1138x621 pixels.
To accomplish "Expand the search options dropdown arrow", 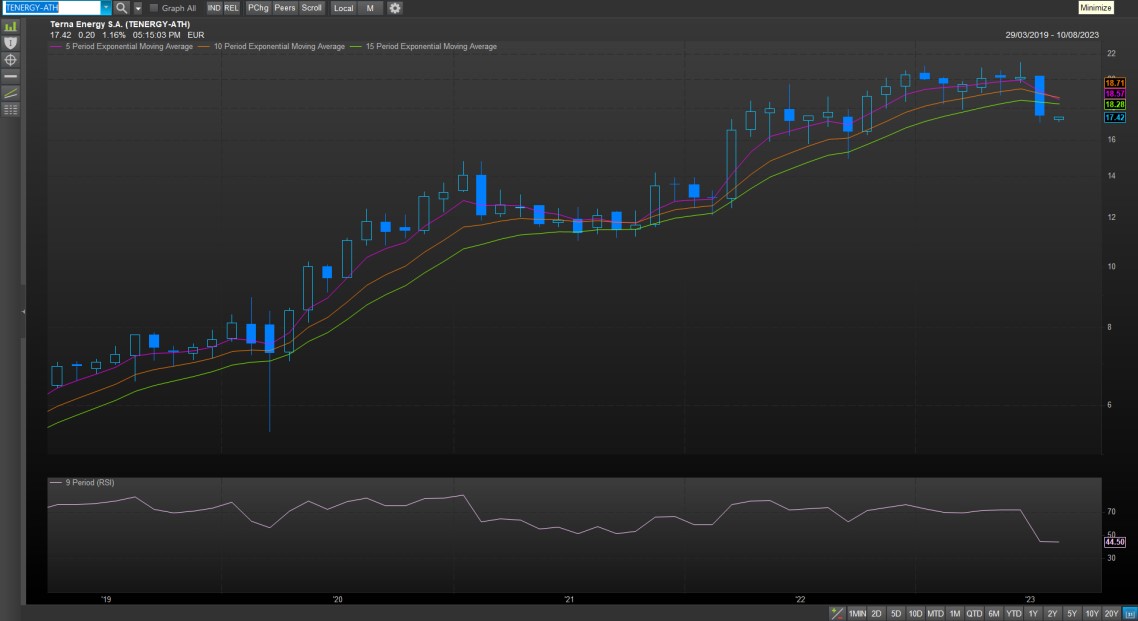I will pyautogui.click(x=138, y=8).
